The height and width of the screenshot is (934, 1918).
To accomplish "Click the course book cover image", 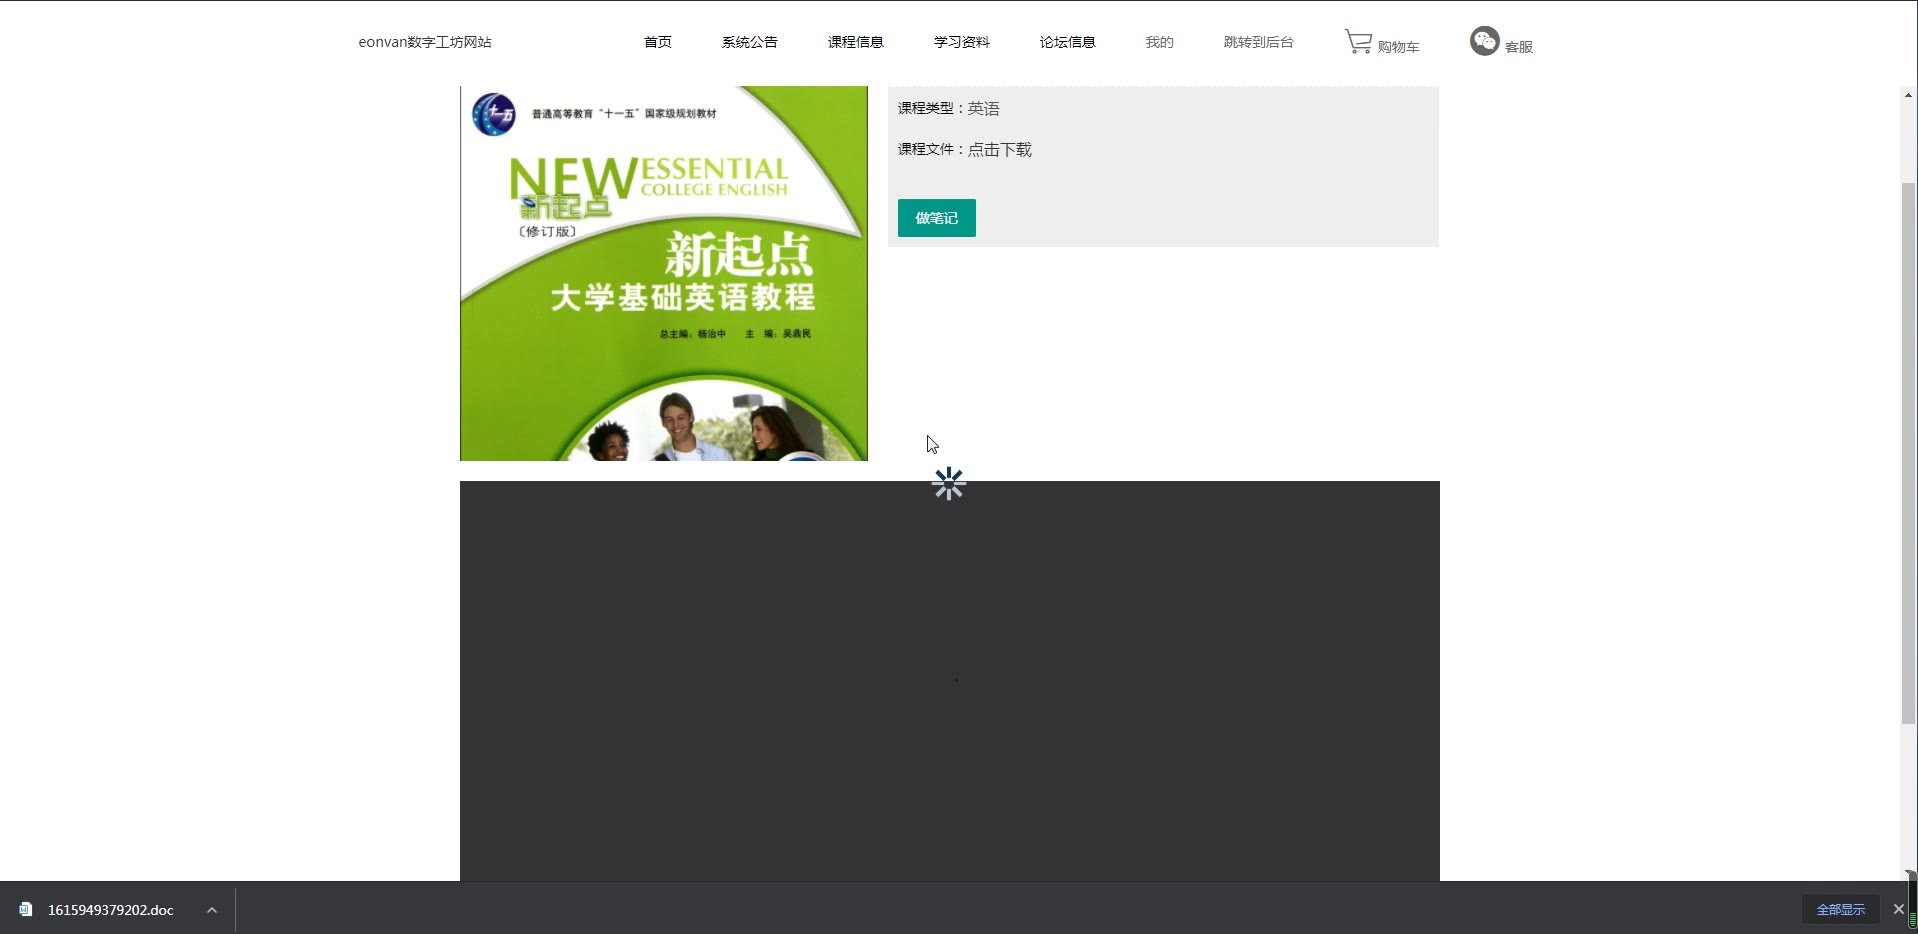I will (x=664, y=273).
